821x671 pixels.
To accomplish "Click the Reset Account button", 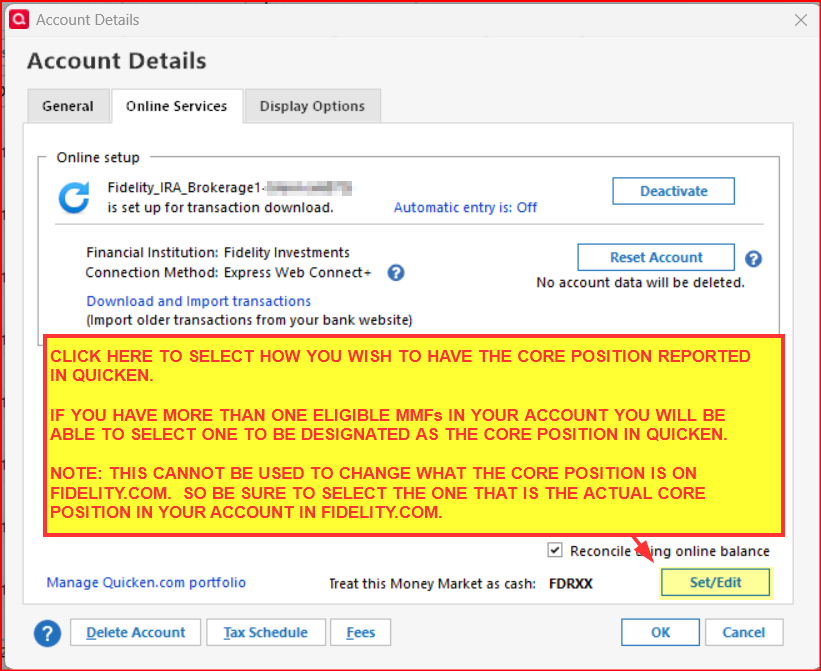I will [656, 258].
